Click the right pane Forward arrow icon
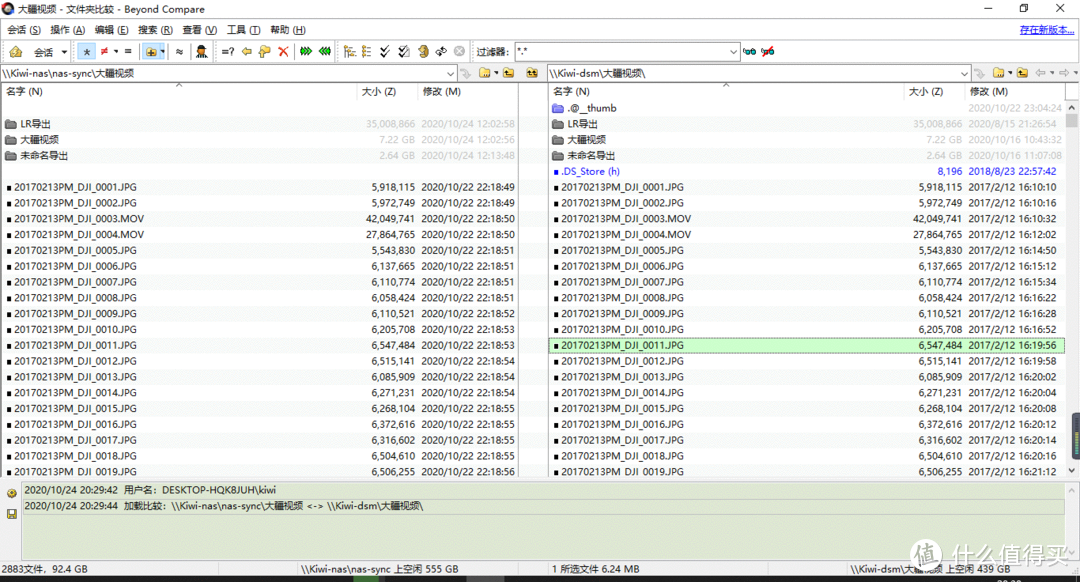This screenshot has height=582, width=1080. 1063,73
